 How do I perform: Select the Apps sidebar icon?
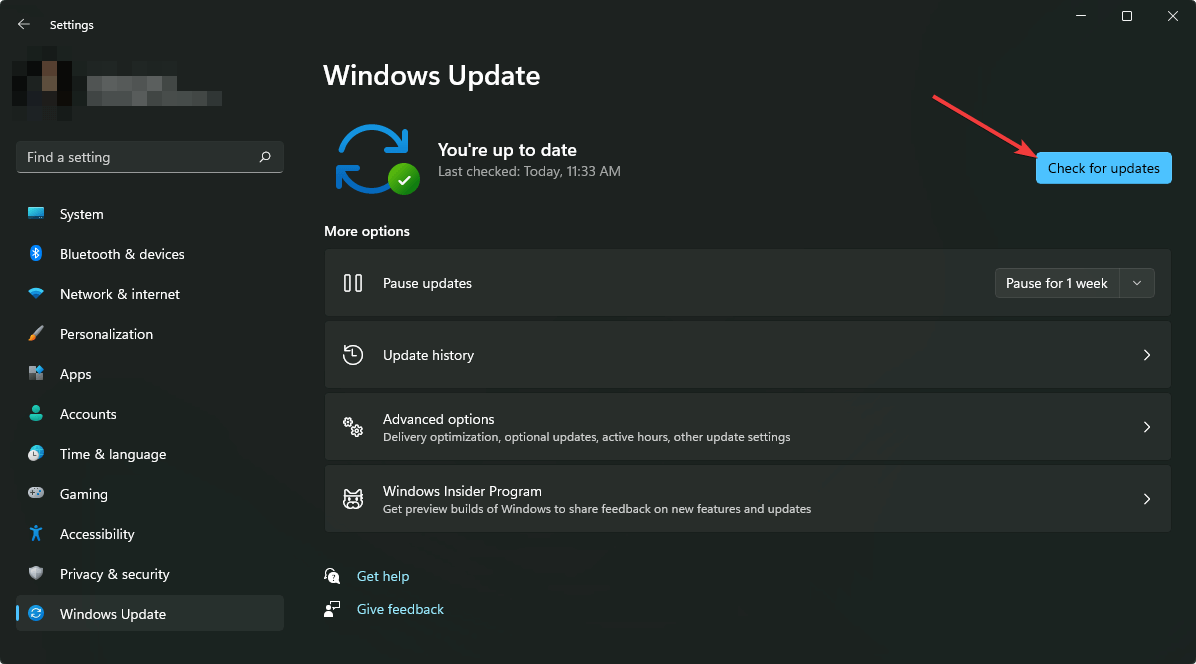[x=35, y=374]
